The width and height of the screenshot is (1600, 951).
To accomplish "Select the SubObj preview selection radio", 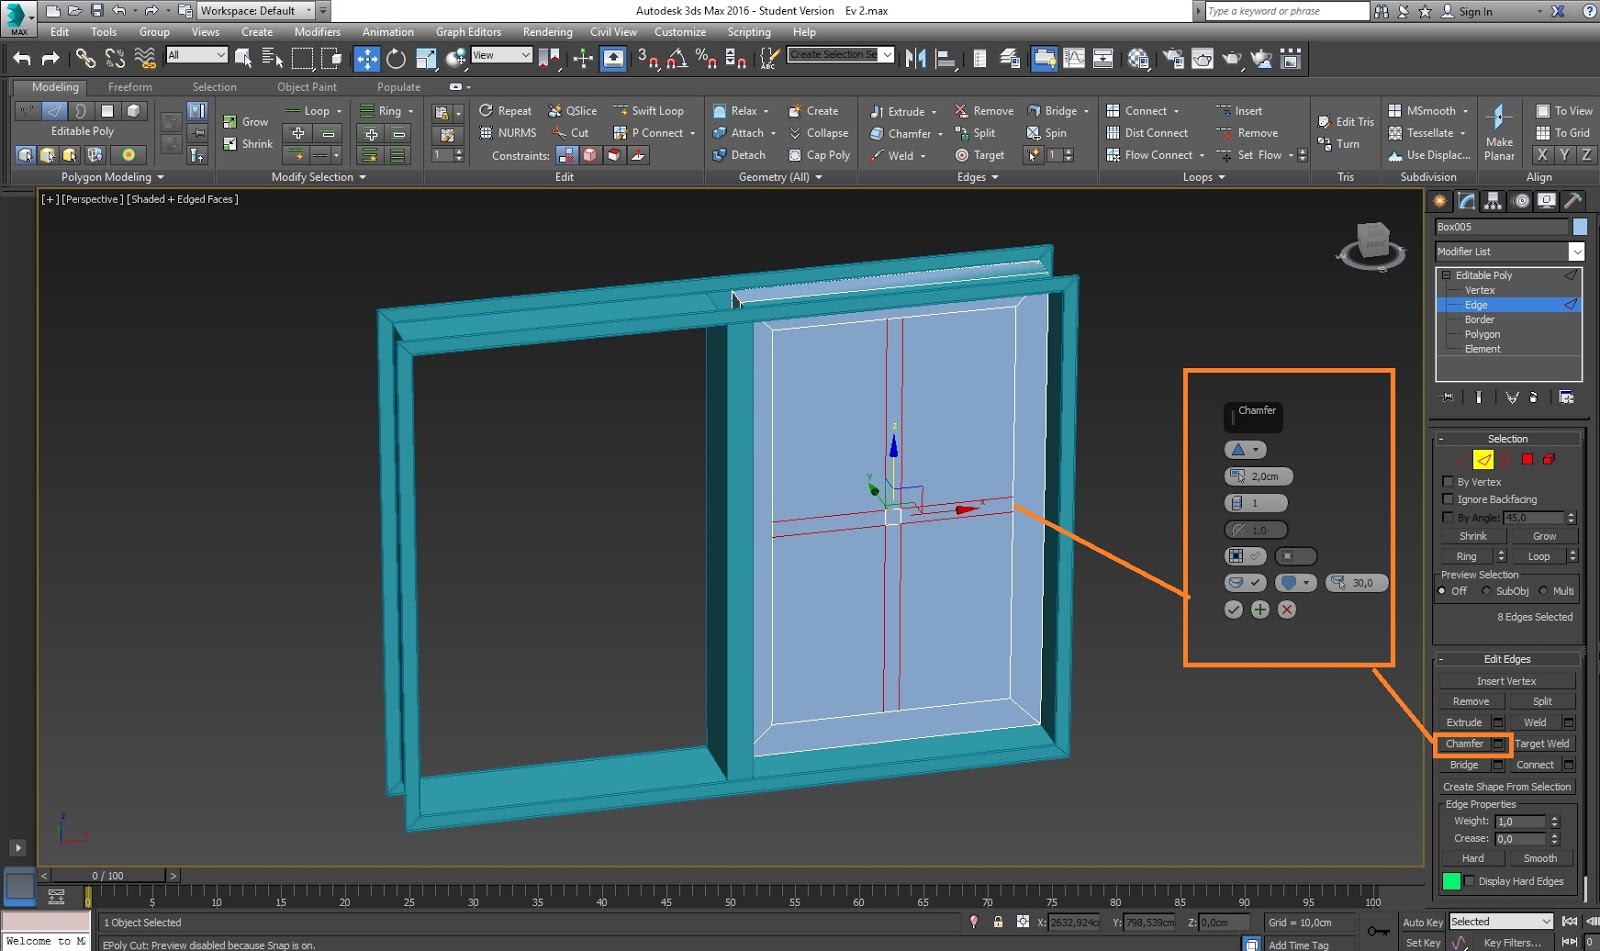I will tap(1487, 591).
